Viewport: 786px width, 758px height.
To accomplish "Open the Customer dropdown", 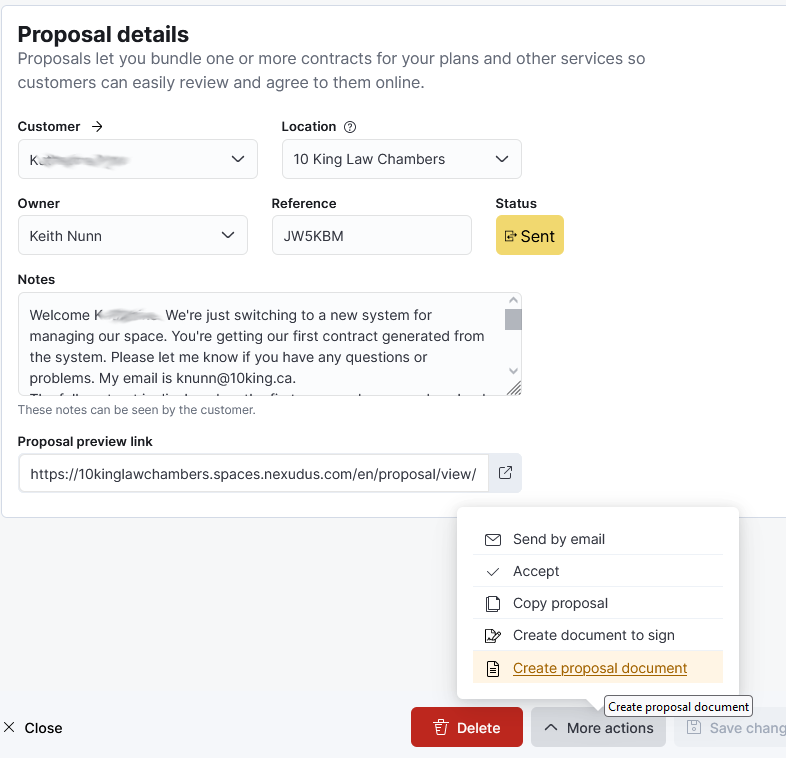I will 138,159.
